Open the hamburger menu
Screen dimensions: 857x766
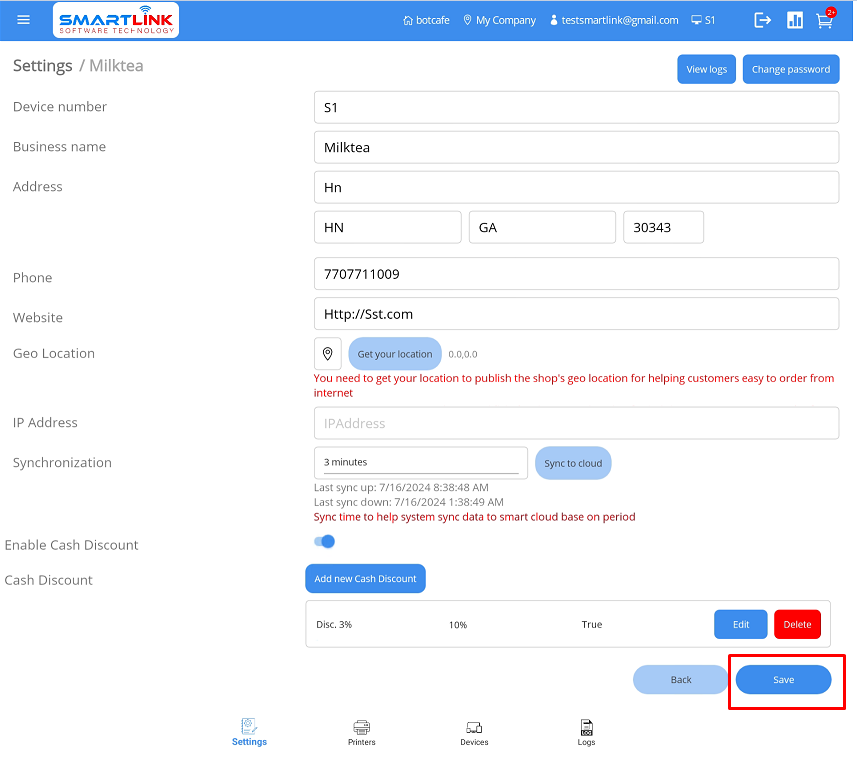pos(24,20)
